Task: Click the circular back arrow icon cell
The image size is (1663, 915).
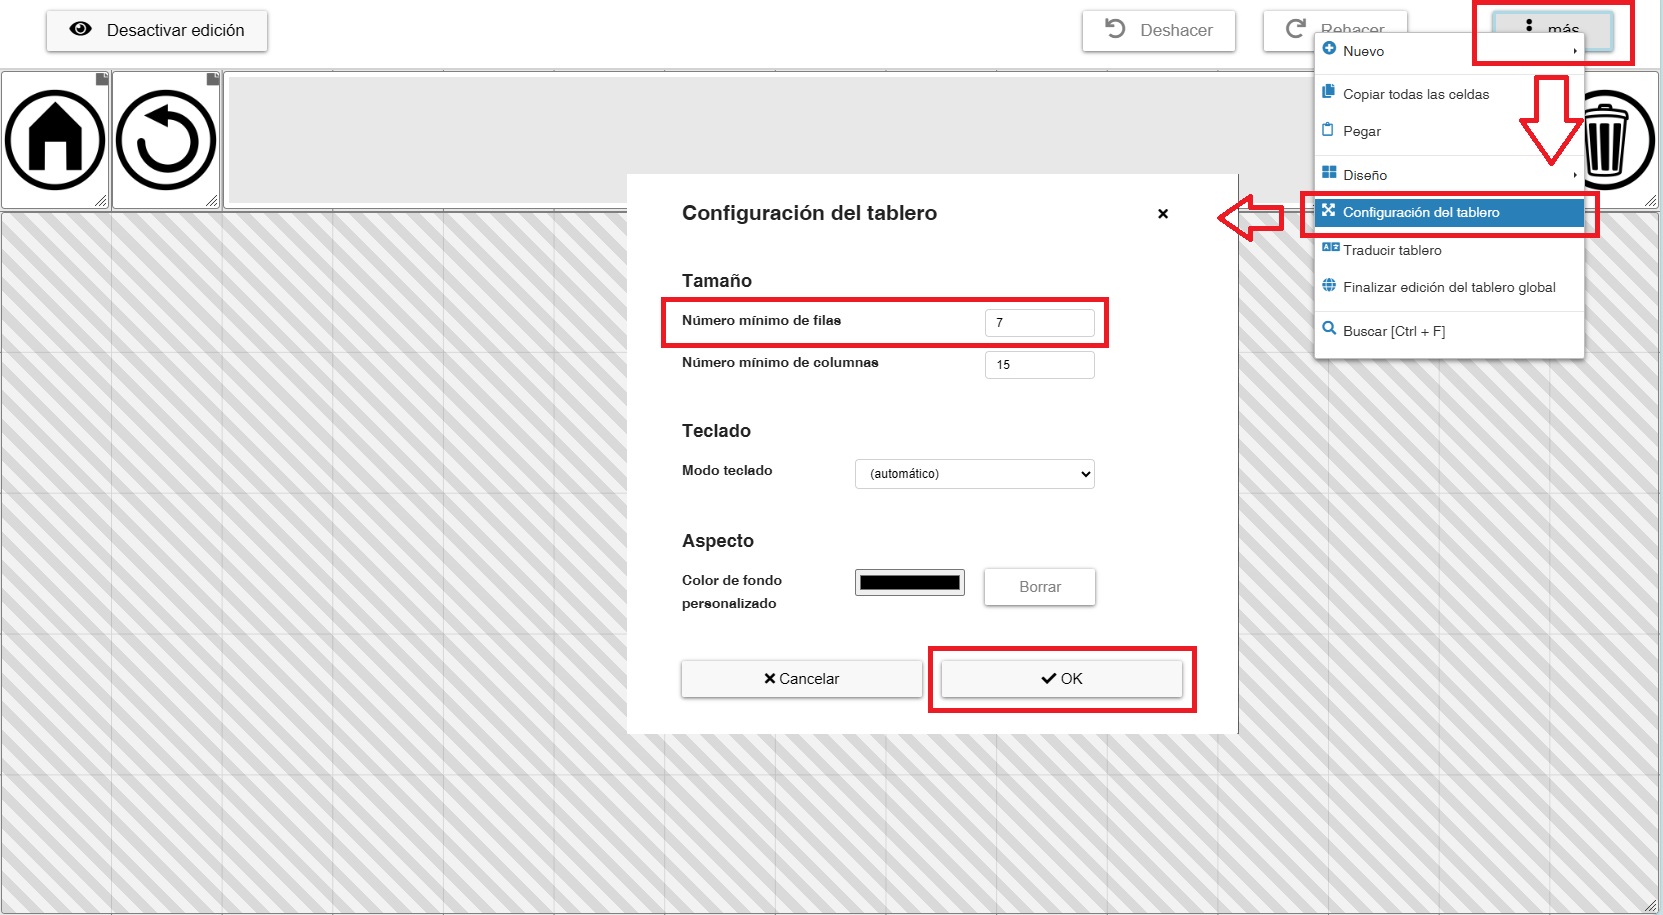Action: pyautogui.click(x=166, y=140)
